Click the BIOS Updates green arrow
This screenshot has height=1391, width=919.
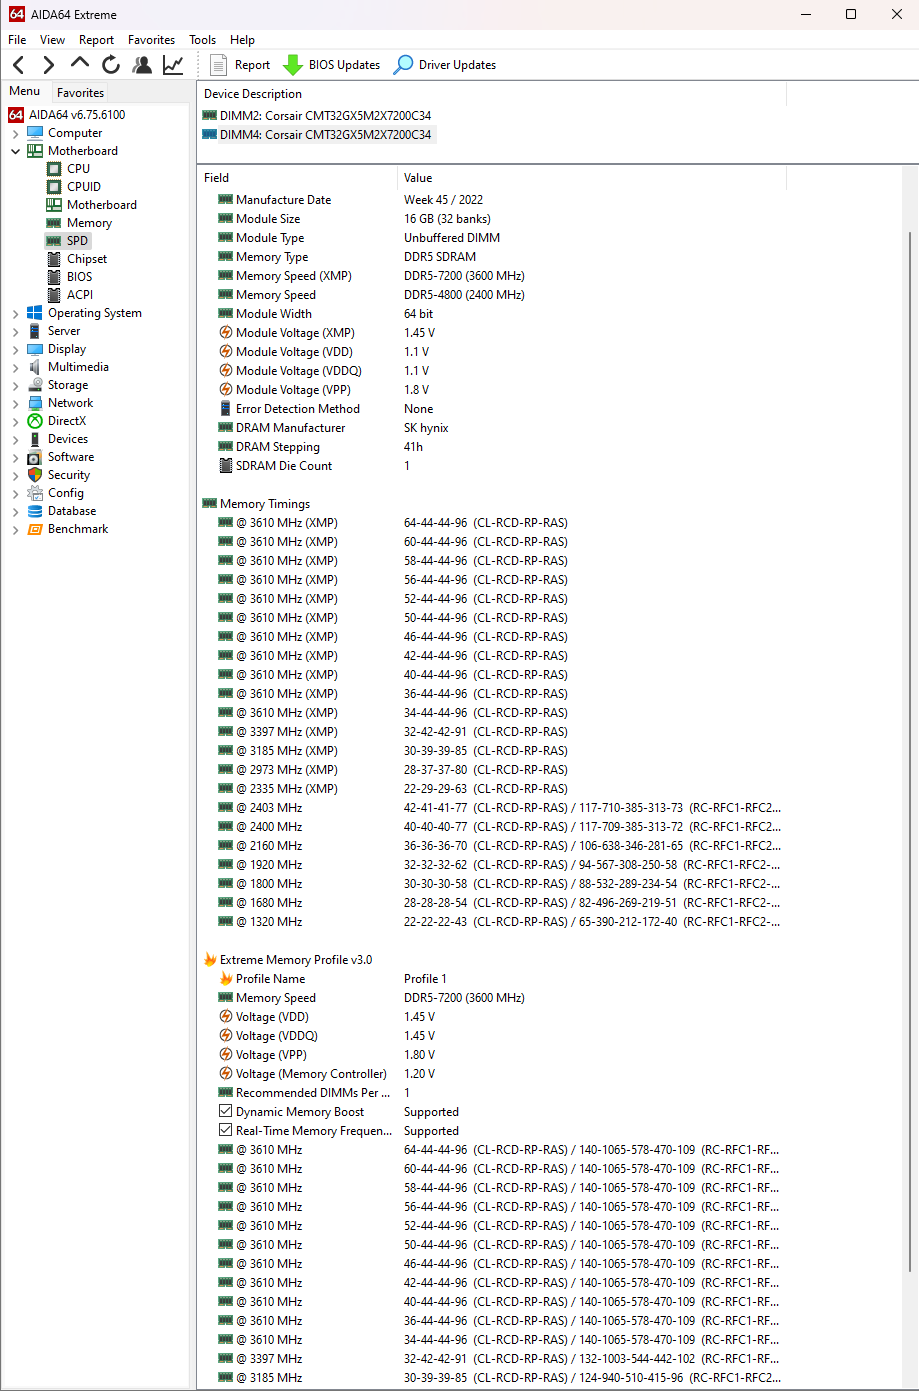point(293,65)
